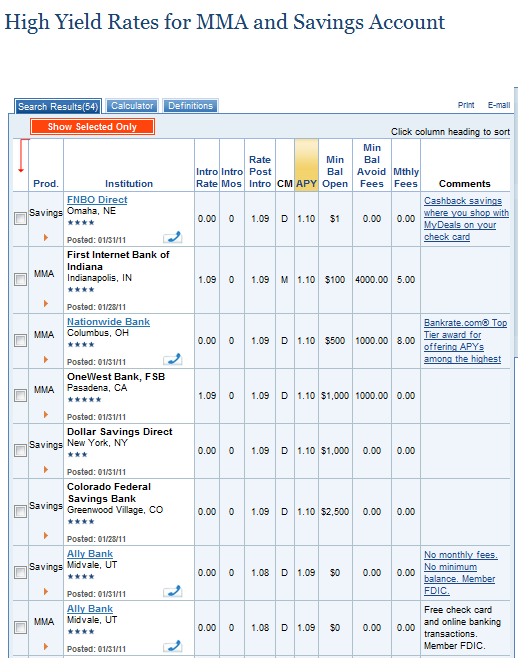Click the Print link
This screenshot has height=658, width=518.
[466, 105]
